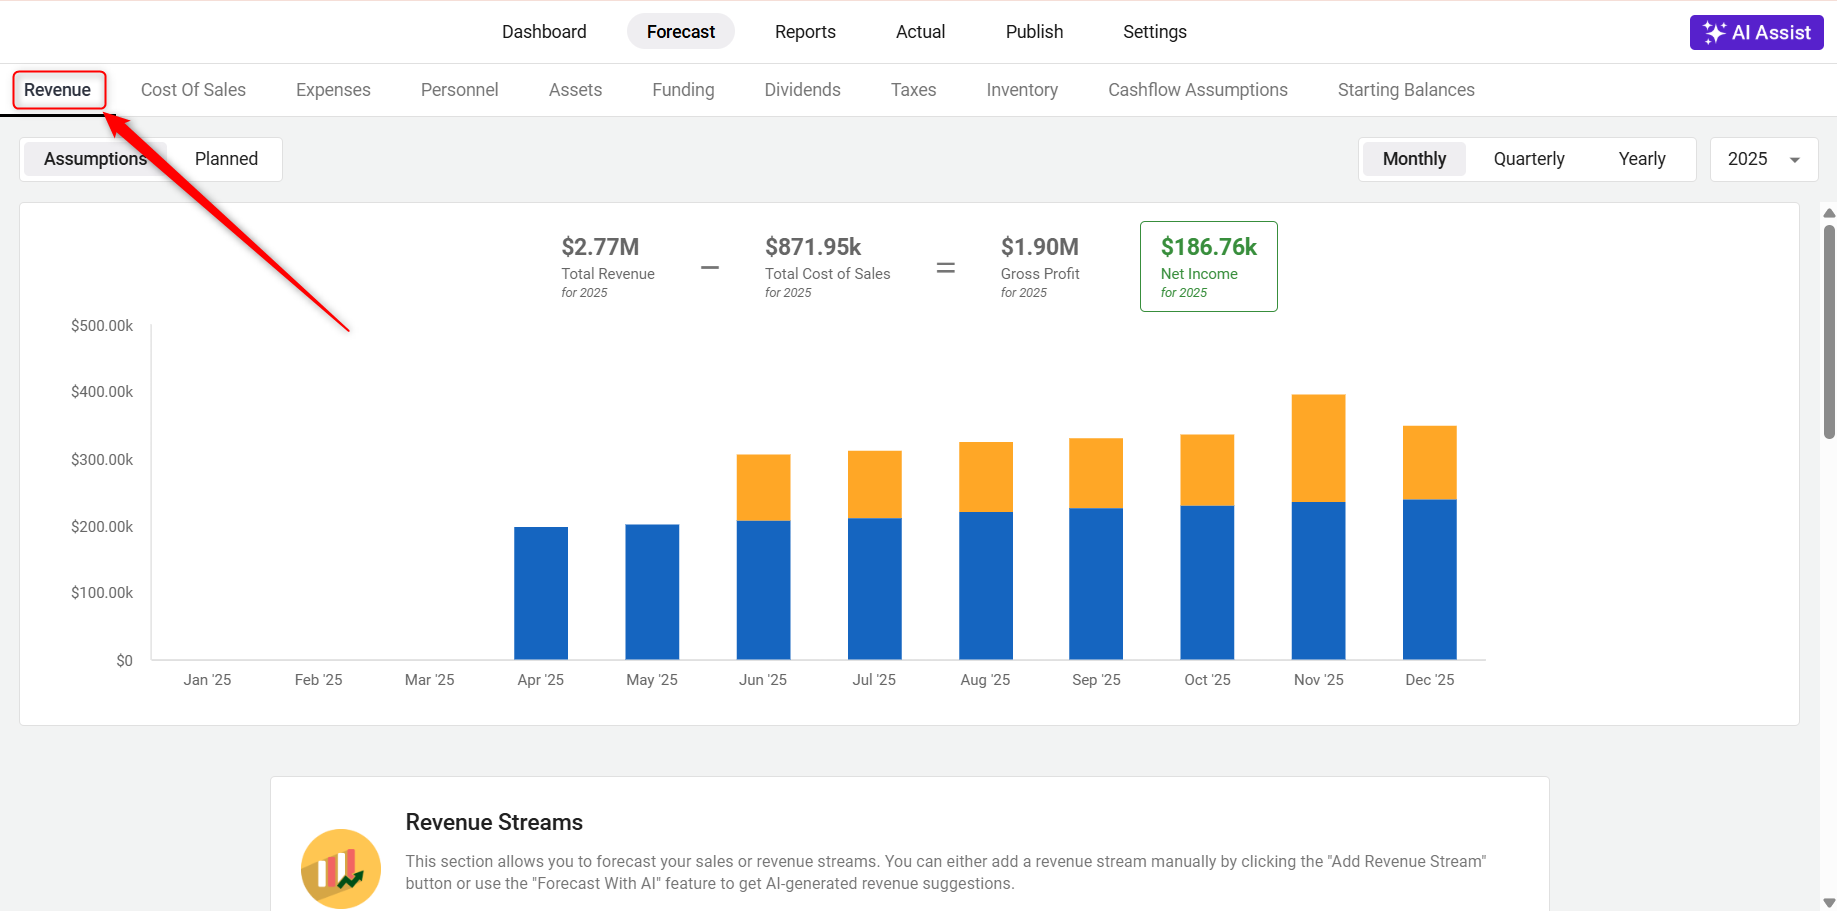The image size is (1837, 911).
Task: Click the blue Apr '25 revenue bar
Action: 541,593
